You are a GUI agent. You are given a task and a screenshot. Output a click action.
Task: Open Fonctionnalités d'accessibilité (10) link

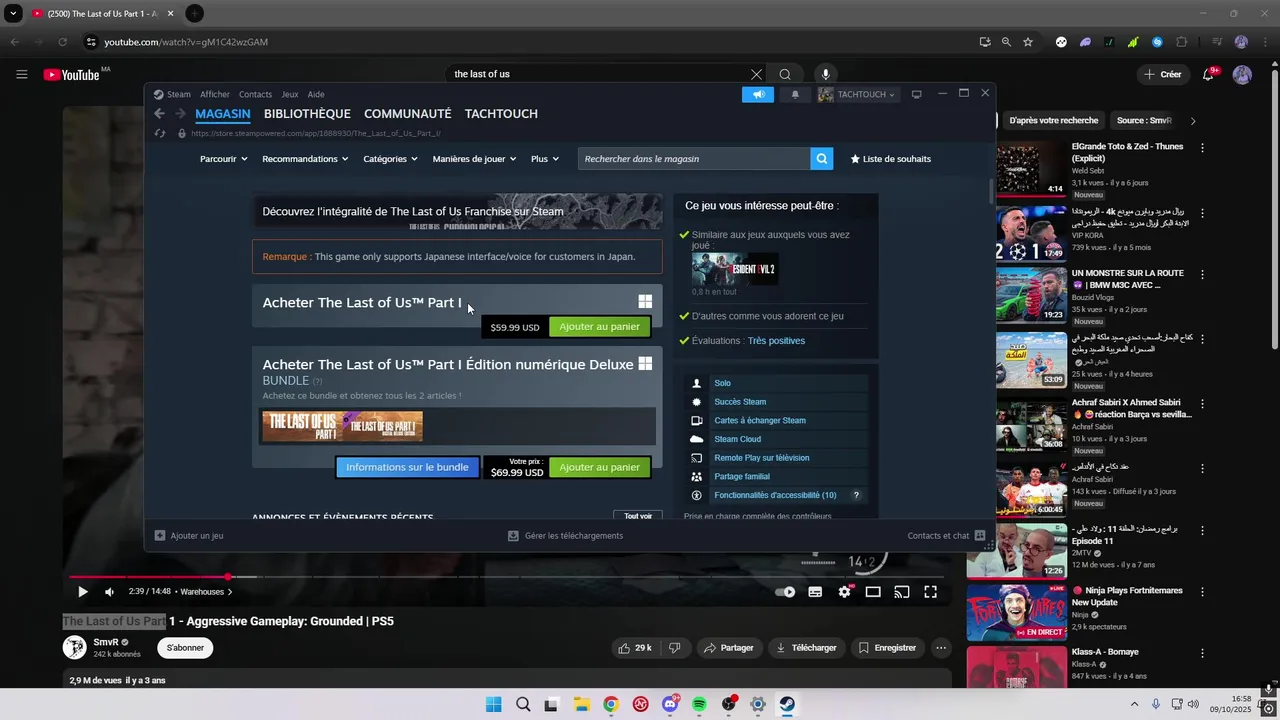775,495
